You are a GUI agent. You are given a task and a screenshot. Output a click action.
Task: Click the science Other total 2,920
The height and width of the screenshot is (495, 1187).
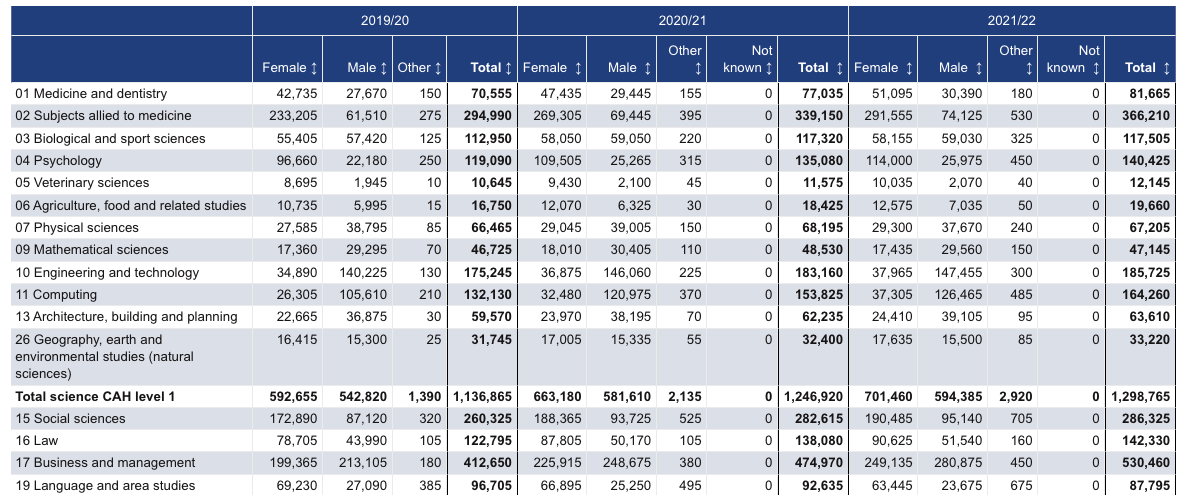(1016, 396)
